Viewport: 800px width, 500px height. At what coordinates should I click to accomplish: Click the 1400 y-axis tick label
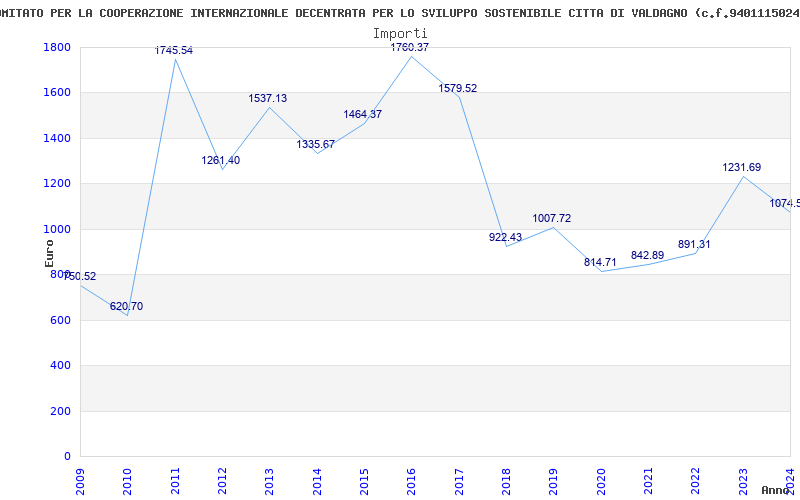pos(57,138)
